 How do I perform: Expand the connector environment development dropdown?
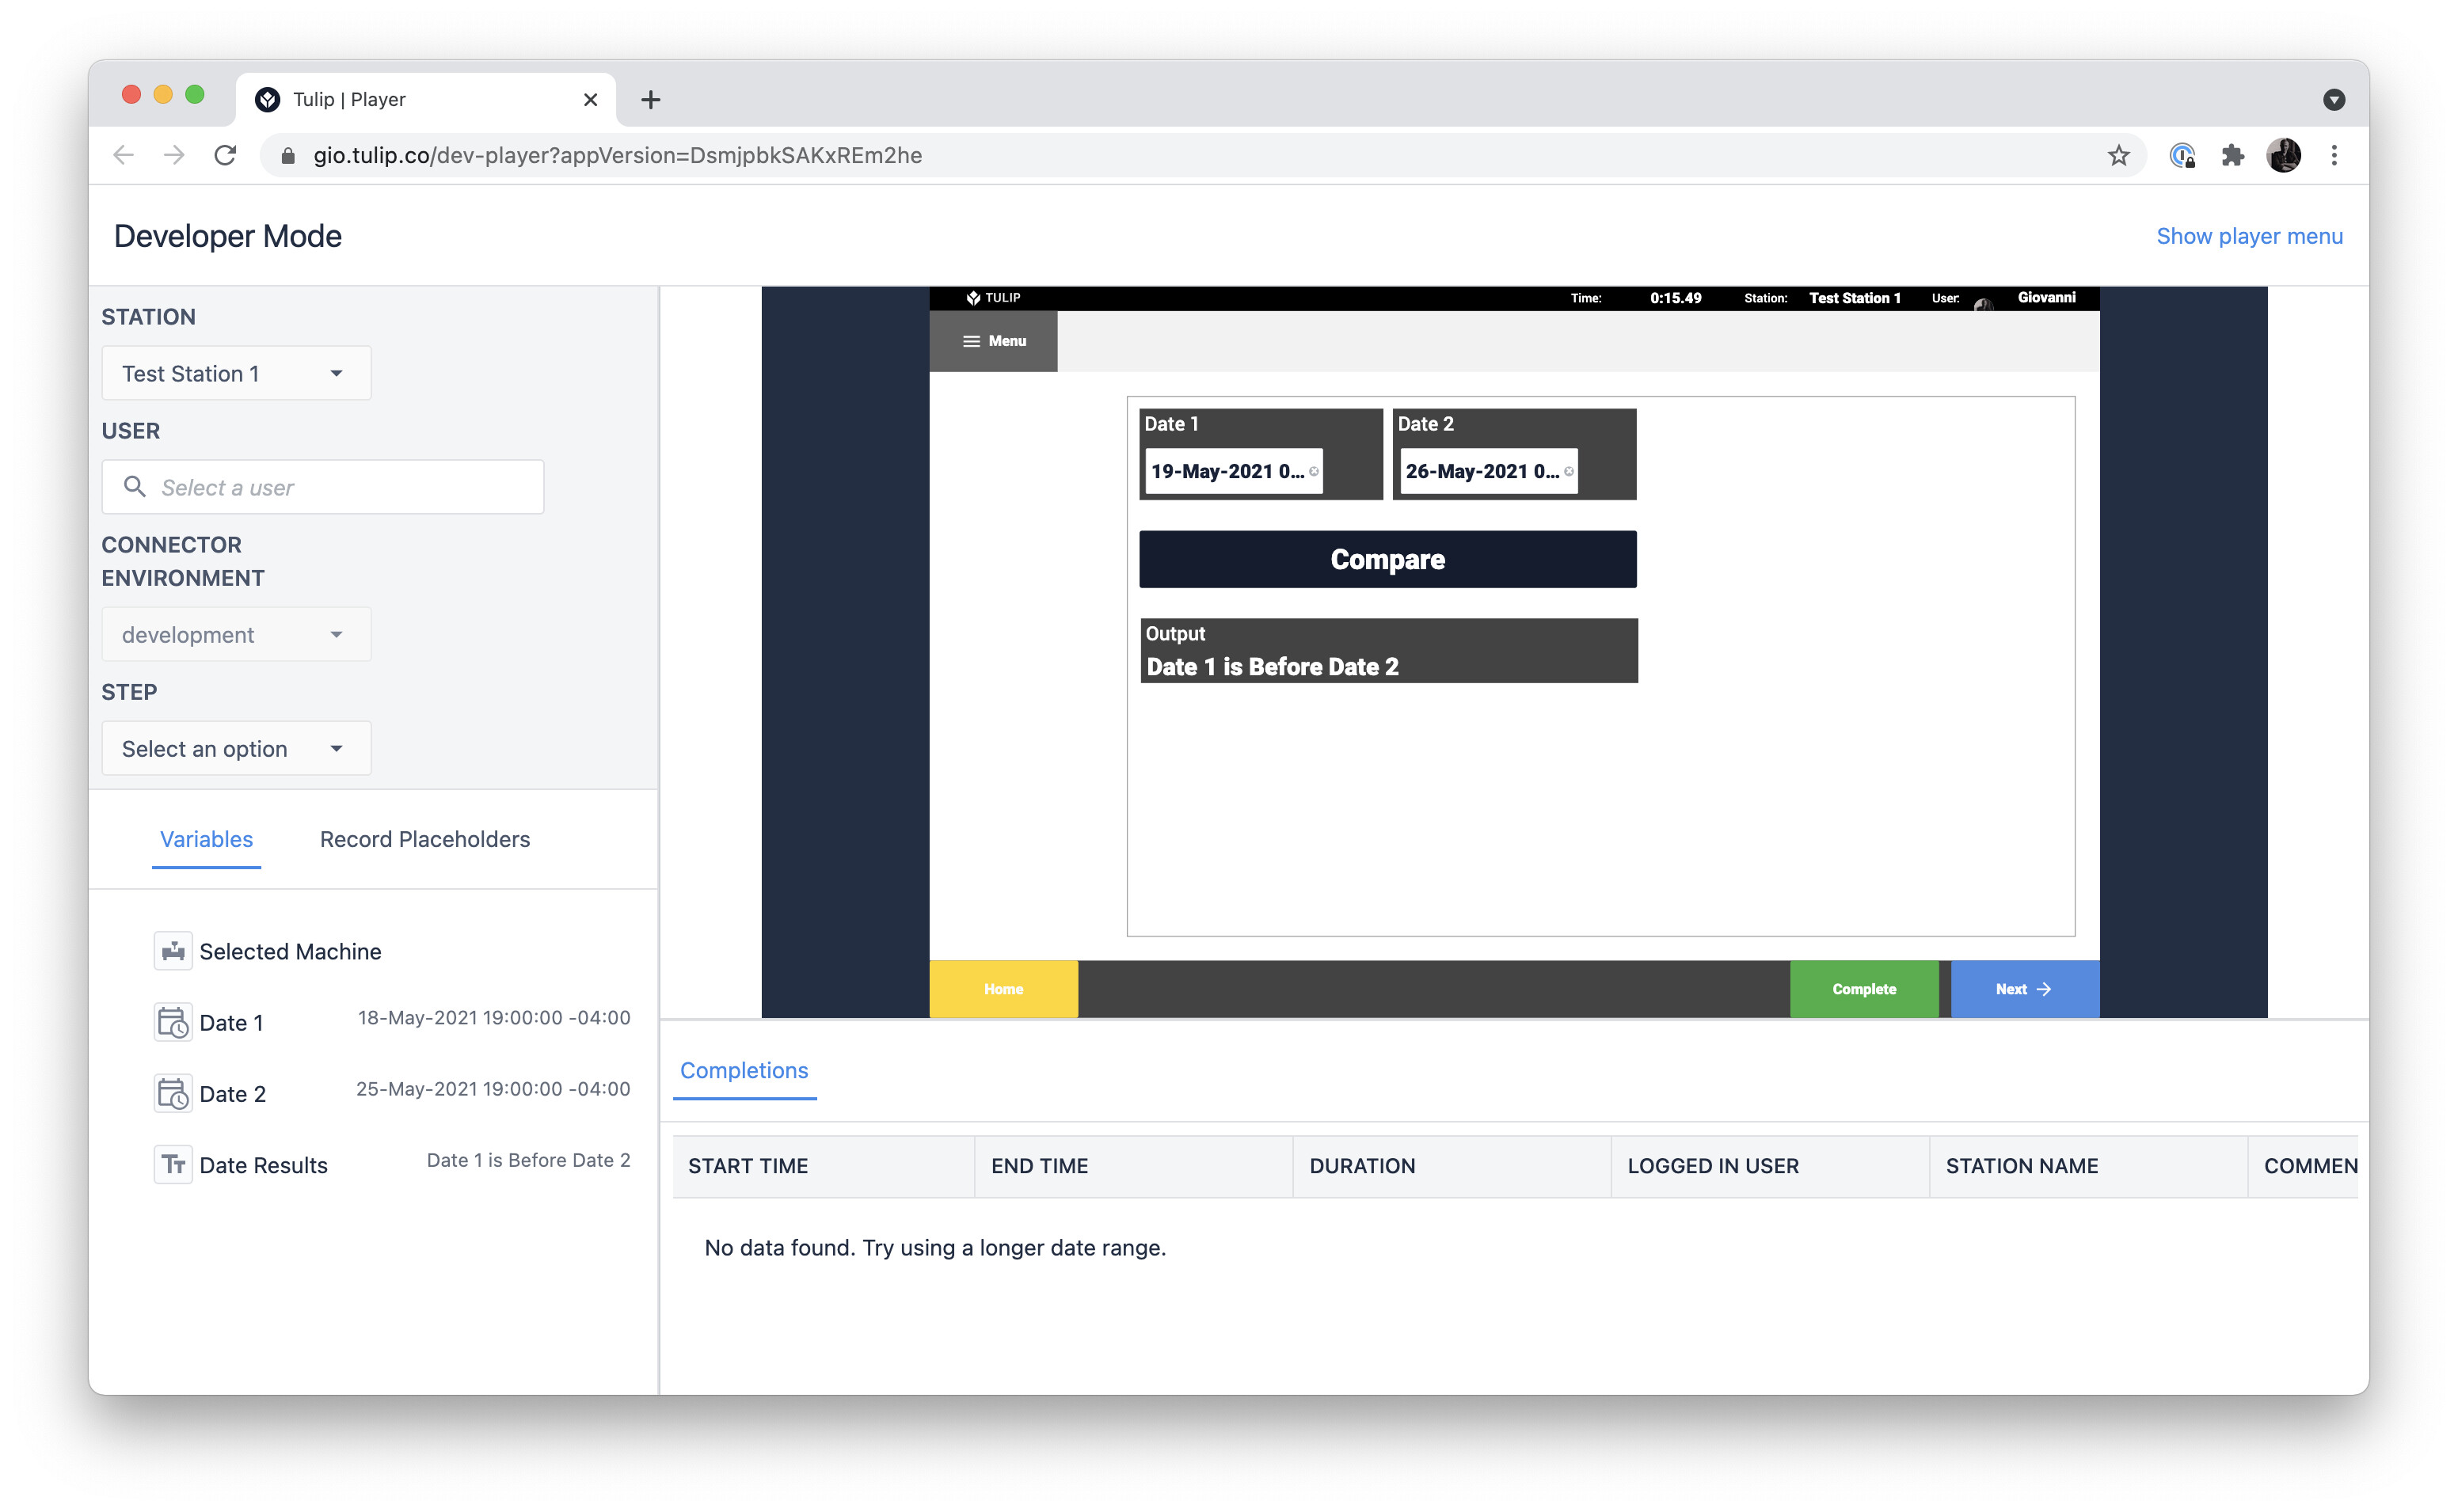click(236, 635)
